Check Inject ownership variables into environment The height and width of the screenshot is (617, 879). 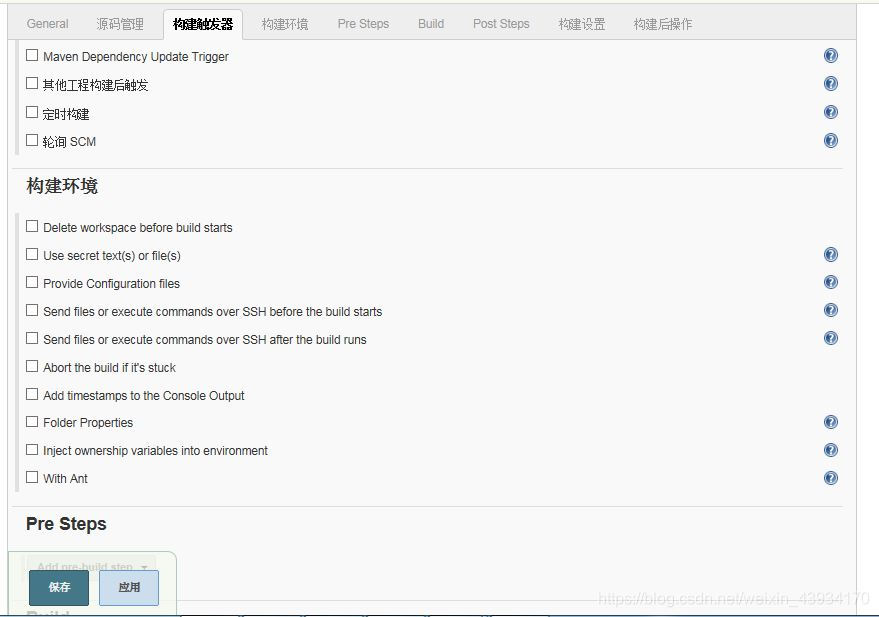pos(32,449)
